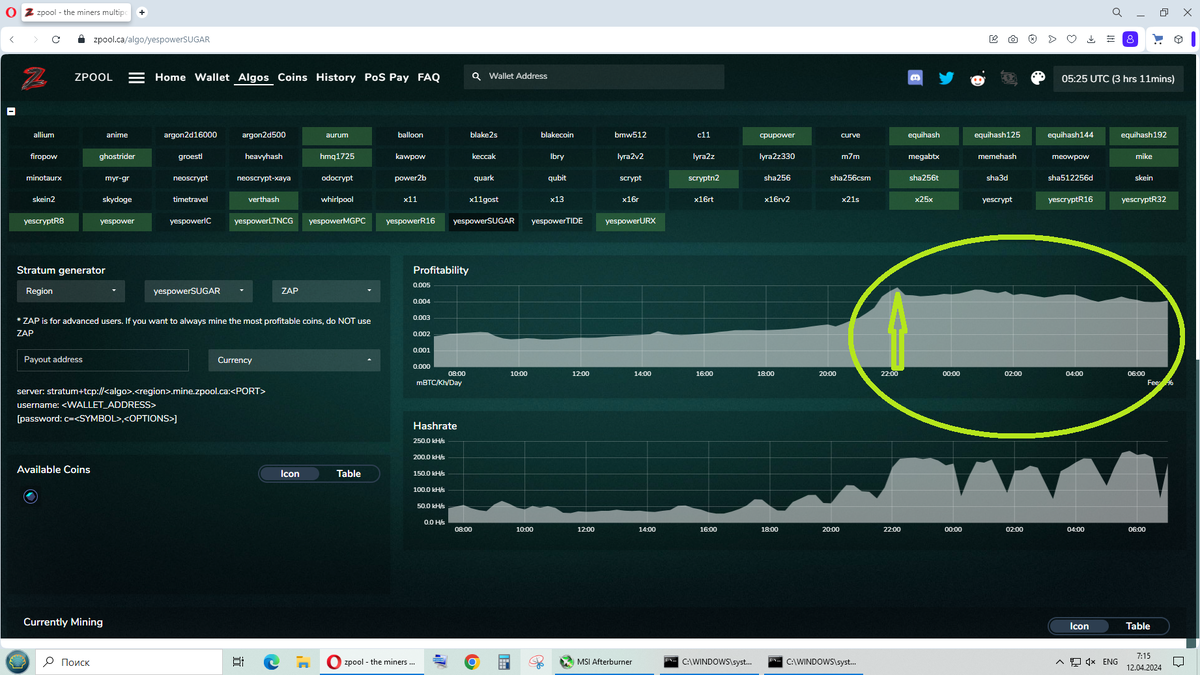This screenshot has height=675, width=1200.
Task: Select the scryptn2 algorithm button
Action: click(703, 178)
